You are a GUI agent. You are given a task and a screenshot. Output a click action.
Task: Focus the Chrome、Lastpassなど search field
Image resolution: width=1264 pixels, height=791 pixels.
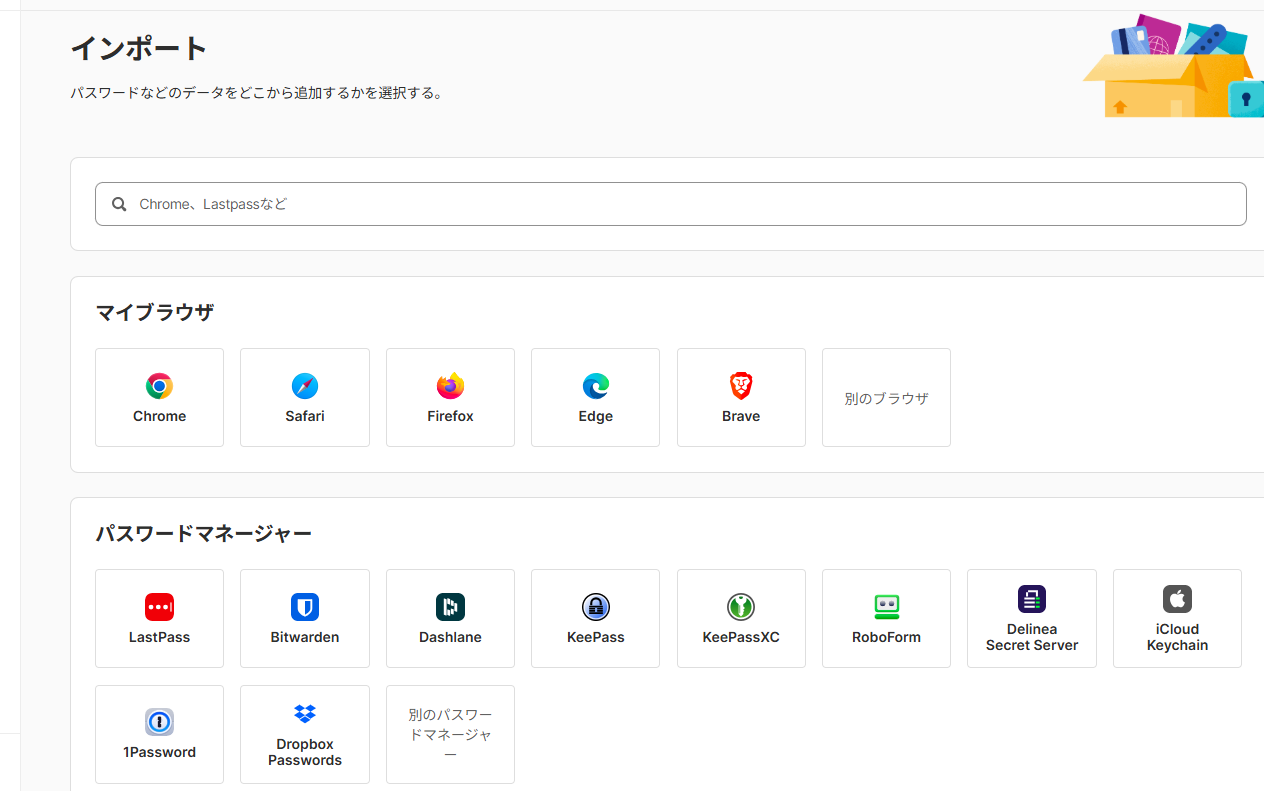pos(671,204)
